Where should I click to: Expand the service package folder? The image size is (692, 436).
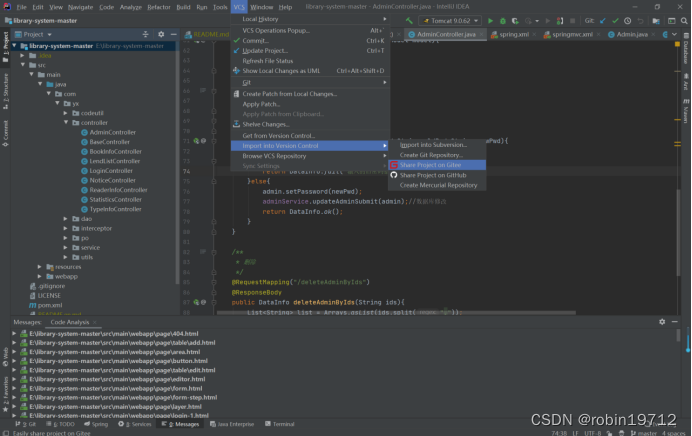click(x=66, y=248)
